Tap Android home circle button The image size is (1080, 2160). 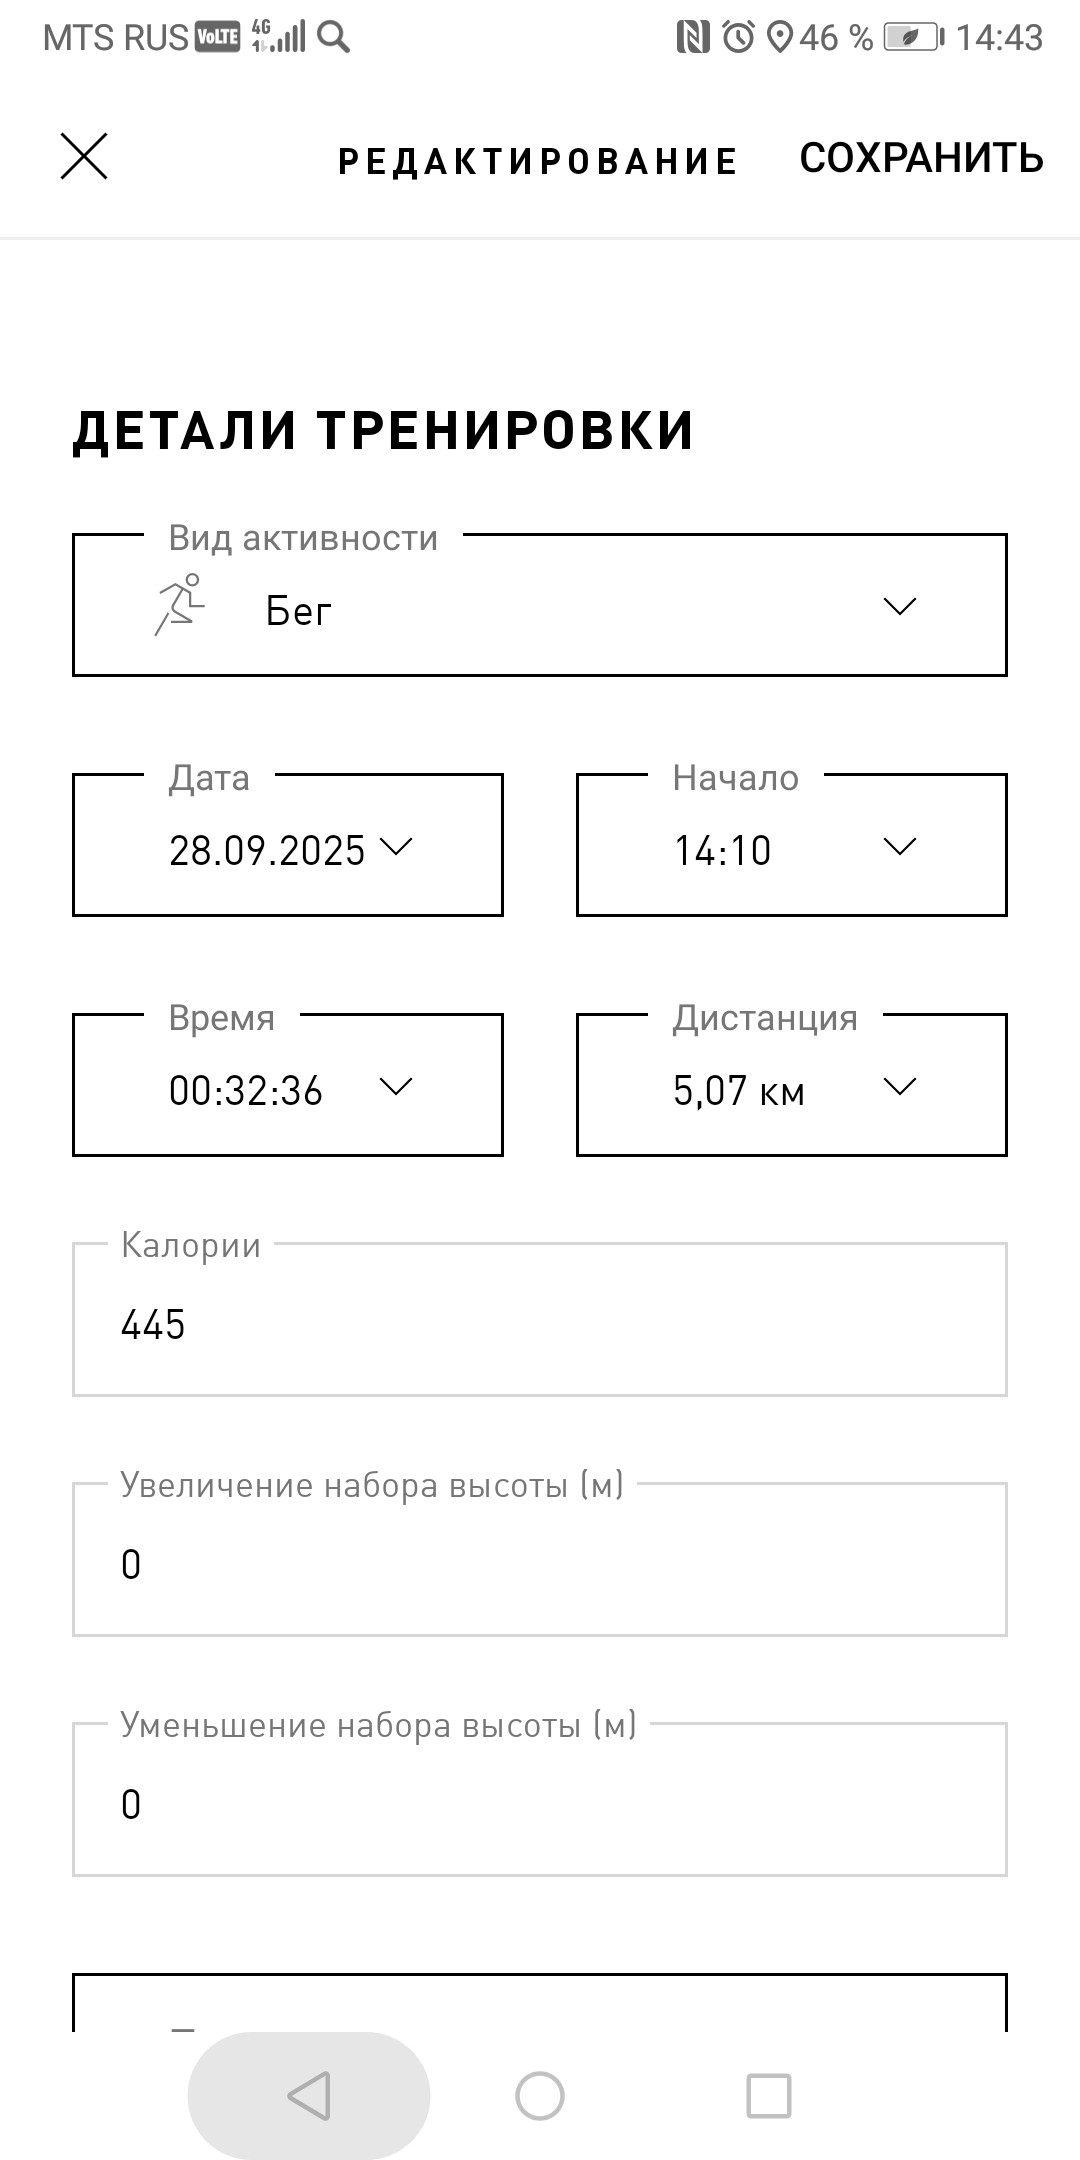point(540,2095)
